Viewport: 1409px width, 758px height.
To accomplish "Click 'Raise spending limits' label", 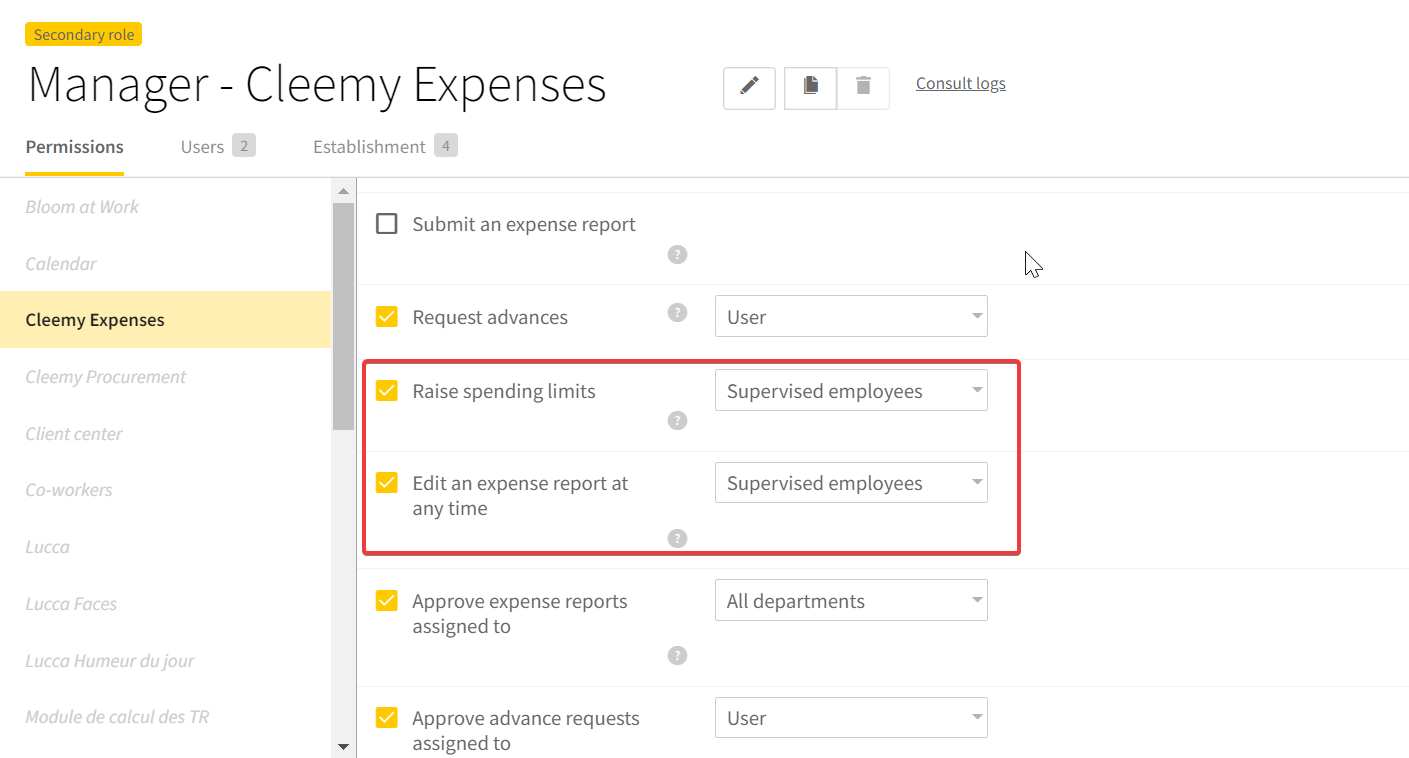I will click(504, 391).
